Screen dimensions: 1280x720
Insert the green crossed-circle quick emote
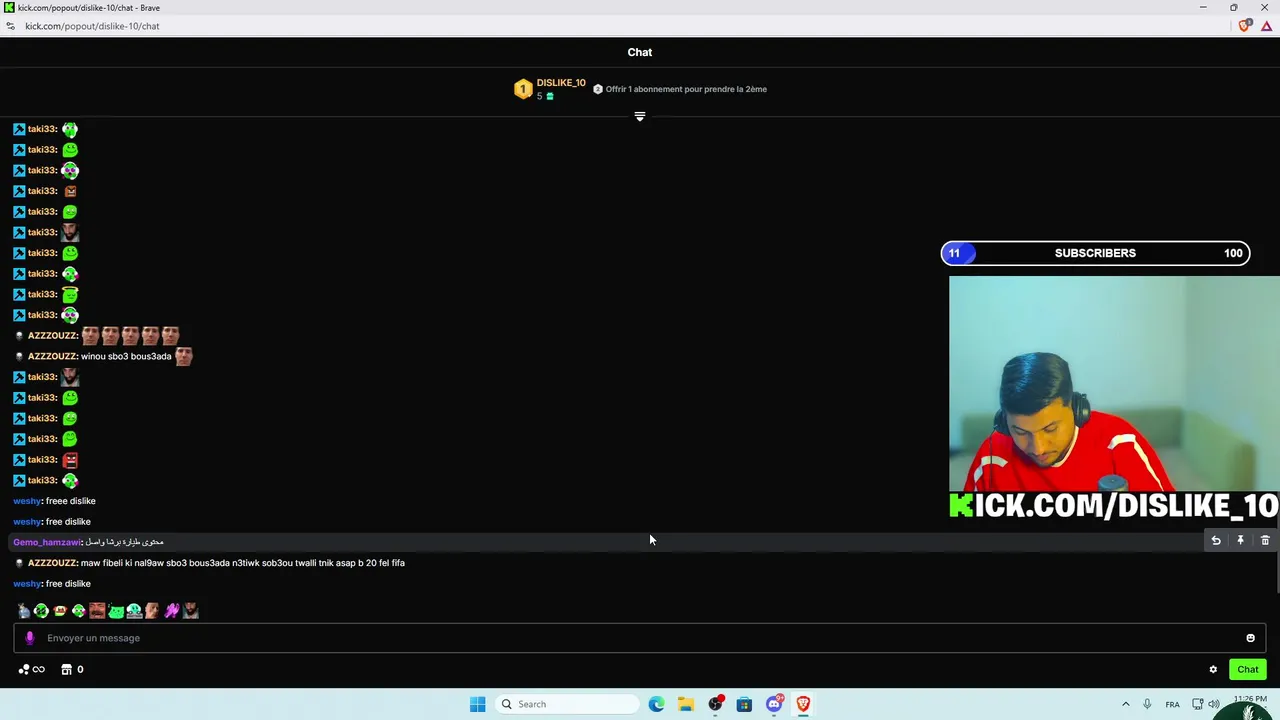coord(41,611)
